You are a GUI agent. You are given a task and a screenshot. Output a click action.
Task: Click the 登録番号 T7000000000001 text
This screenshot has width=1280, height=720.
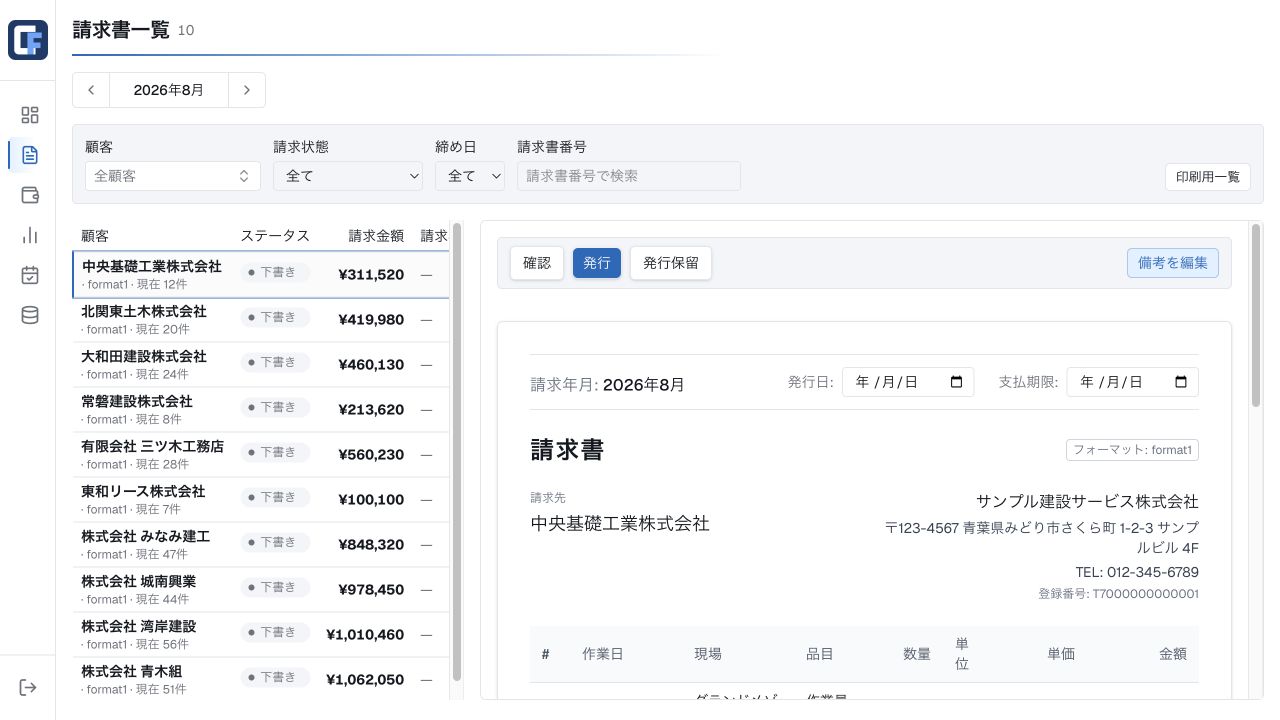[1118, 594]
